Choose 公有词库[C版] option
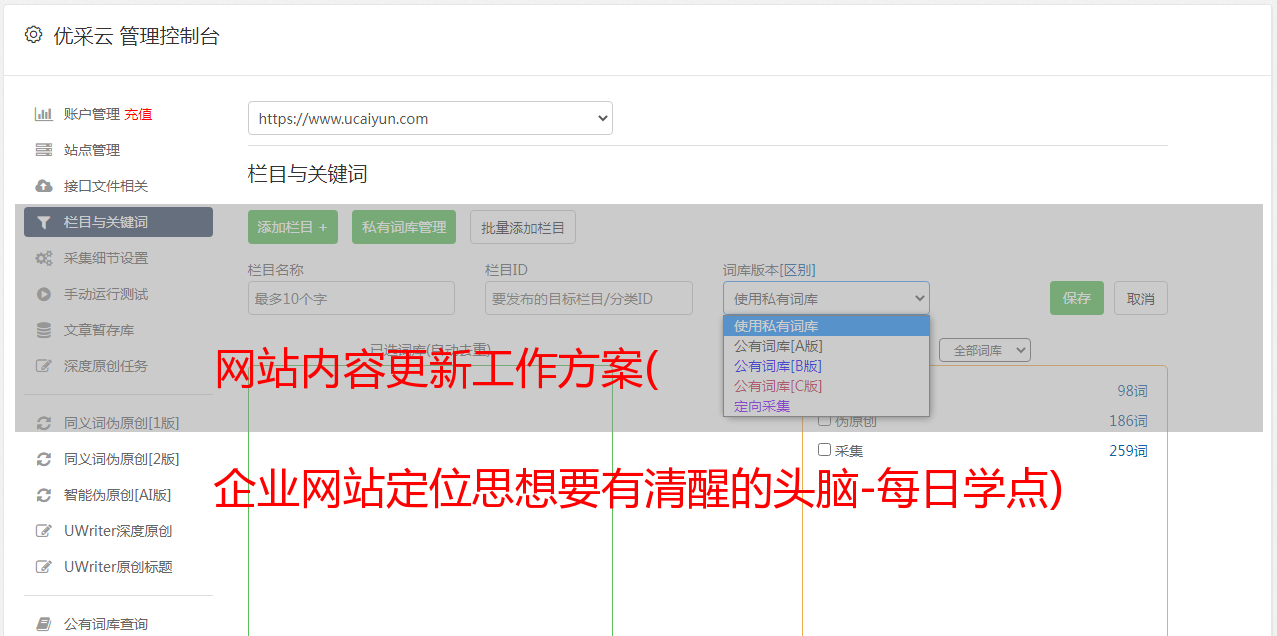1277x636 pixels. [x=826, y=386]
